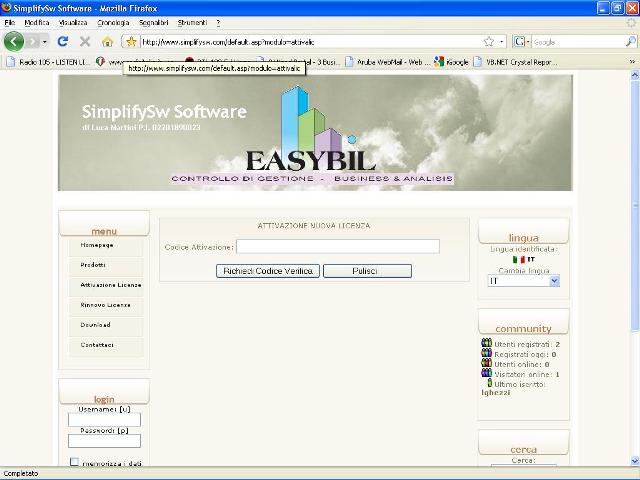640x480 pixels.
Task: Click the Registrati oggi people icon
Action: pos(487,353)
